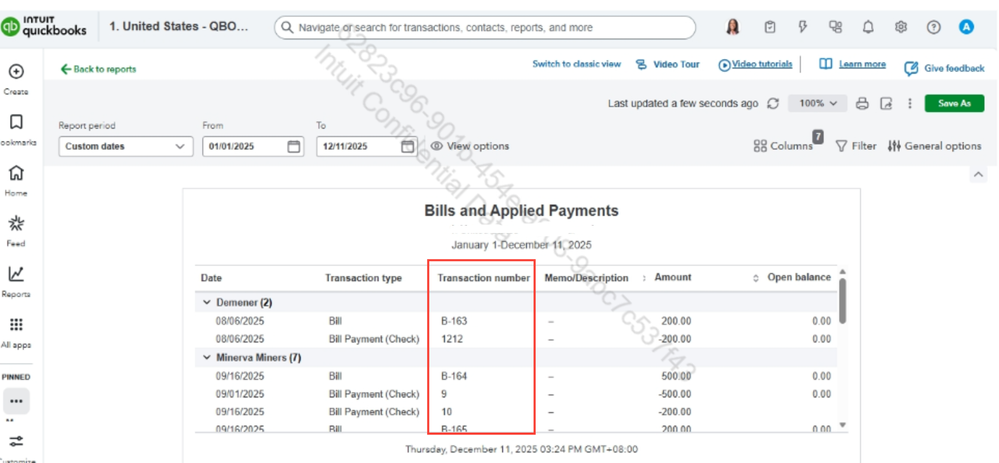Open the From date calendar picker
The width and height of the screenshot is (999, 463).
[294, 146]
